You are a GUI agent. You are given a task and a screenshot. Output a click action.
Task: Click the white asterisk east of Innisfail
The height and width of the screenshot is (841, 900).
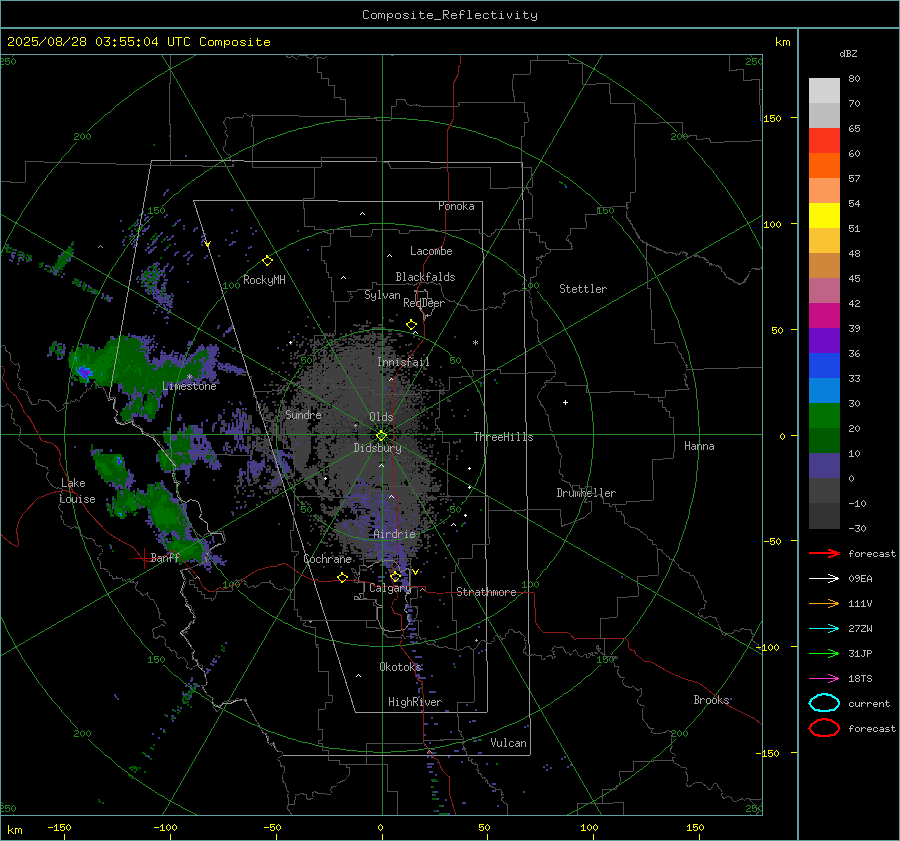click(x=475, y=343)
